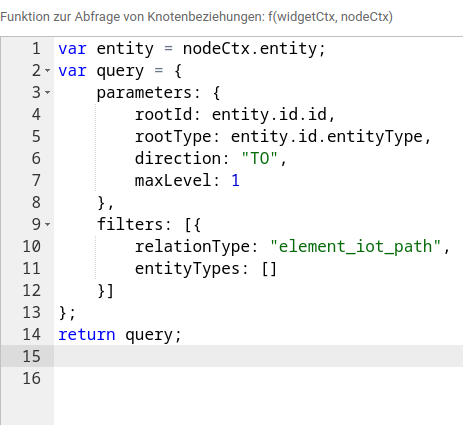The image size is (463, 425).
Task: Click gutter line number 11
Action: [32, 269]
